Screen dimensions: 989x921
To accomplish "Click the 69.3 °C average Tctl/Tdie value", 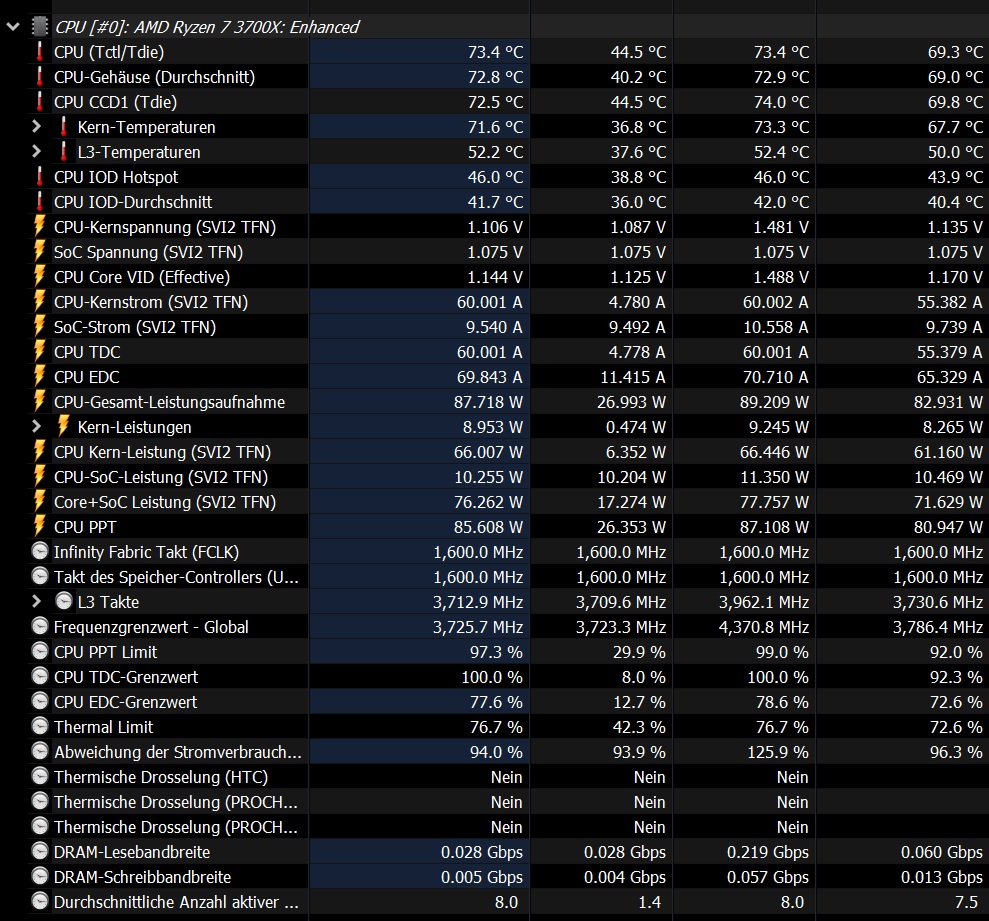I will coord(955,52).
